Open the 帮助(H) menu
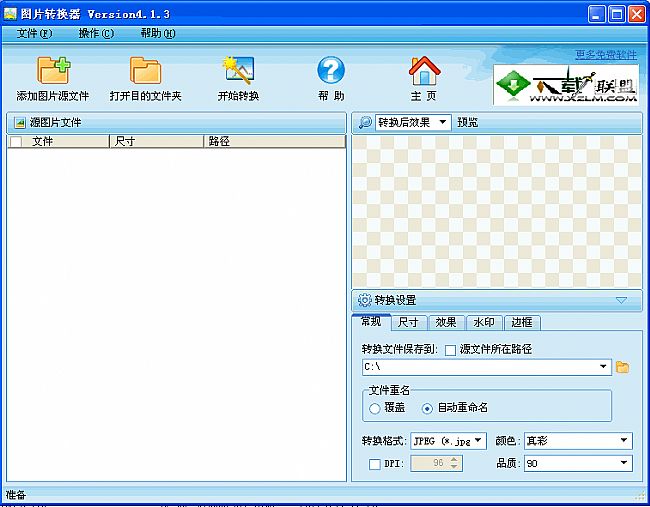650x507 pixels. click(x=158, y=33)
